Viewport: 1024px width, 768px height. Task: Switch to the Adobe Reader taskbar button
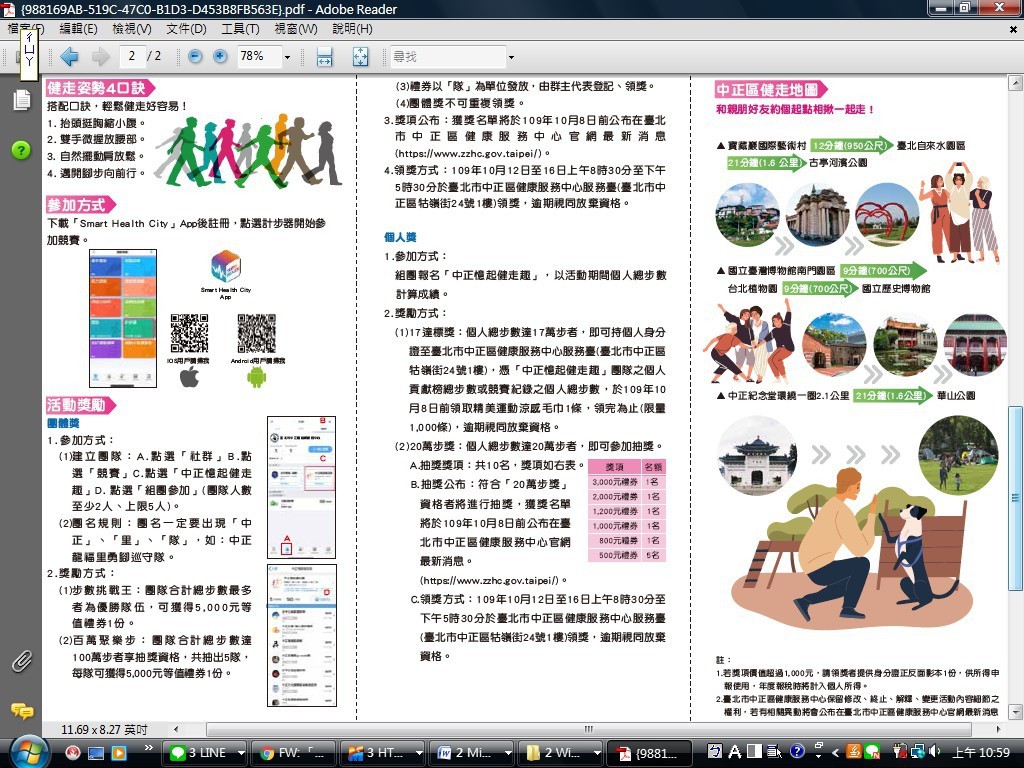point(648,753)
